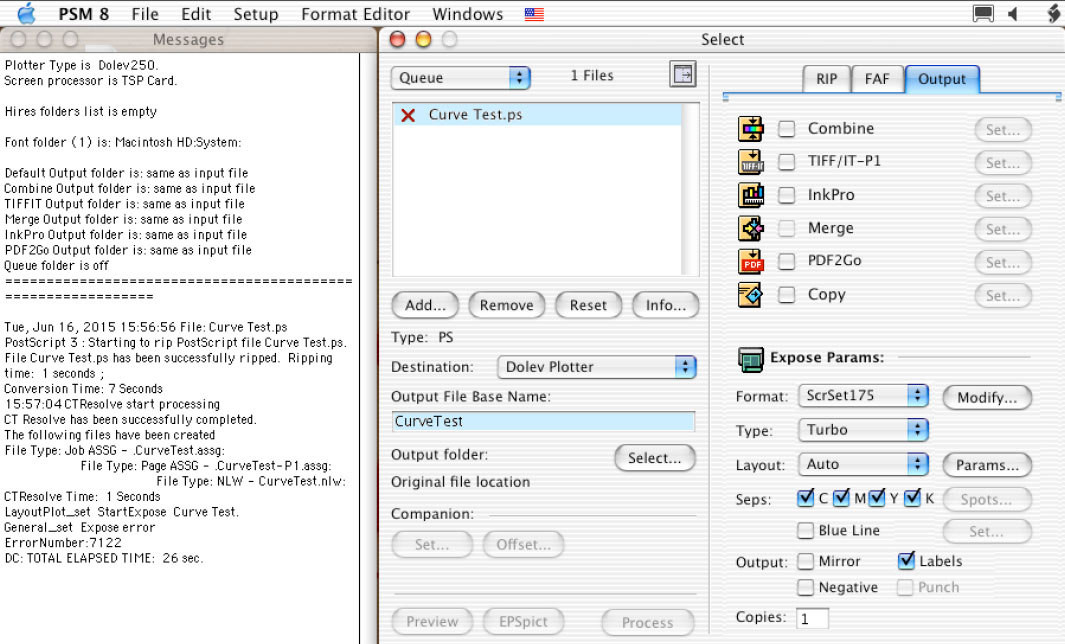Image resolution: width=1065 pixels, height=644 pixels.
Task: Click the InkPro icon
Action: (751, 195)
